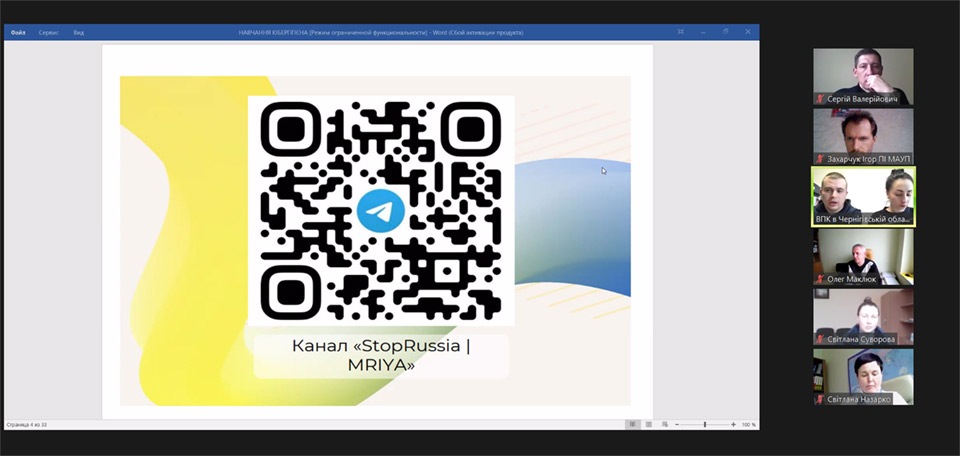Click muted mic icon of Захарчук Ігор
This screenshot has width=960, height=456.
(820, 159)
